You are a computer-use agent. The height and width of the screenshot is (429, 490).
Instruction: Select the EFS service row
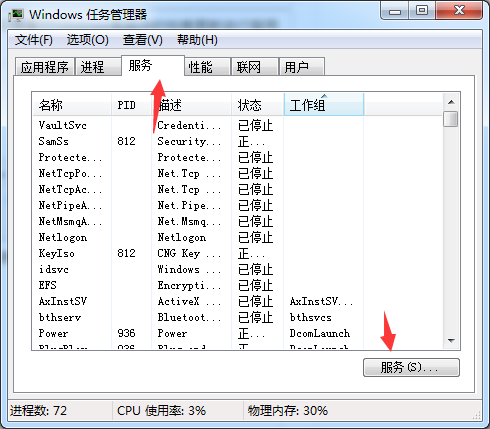click(237, 285)
